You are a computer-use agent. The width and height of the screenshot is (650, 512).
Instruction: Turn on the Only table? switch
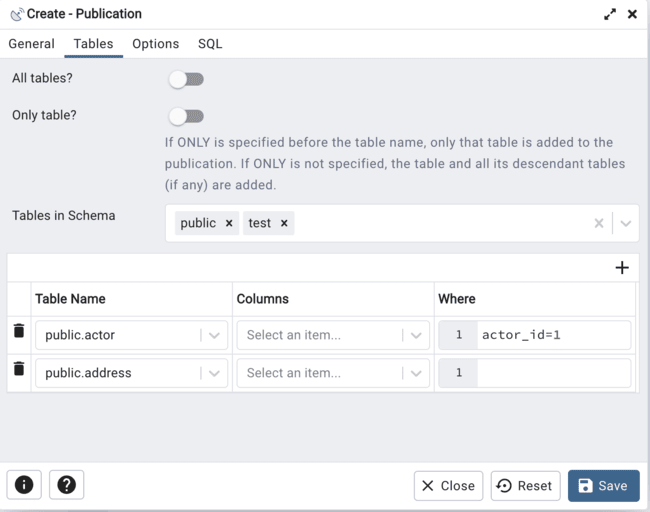pos(186,116)
